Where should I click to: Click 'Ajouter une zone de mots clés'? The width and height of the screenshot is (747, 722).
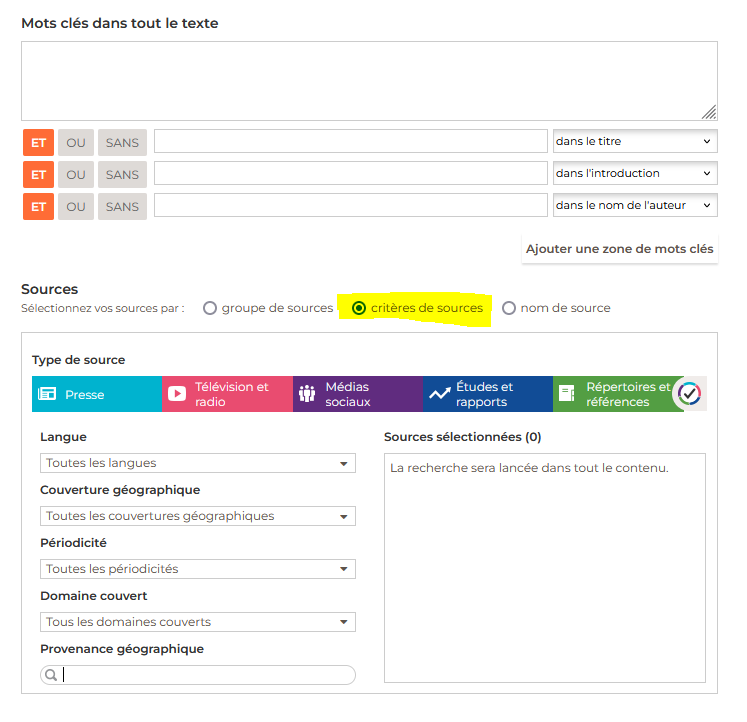click(x=620, y=249)
